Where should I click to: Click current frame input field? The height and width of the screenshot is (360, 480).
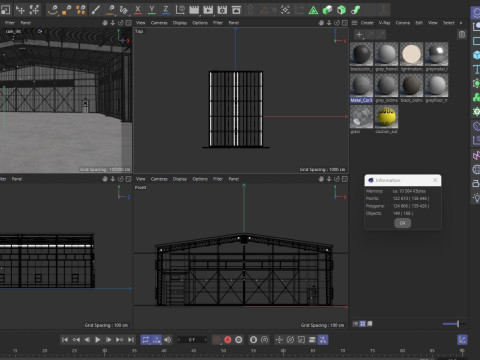(x=192, y=340)
